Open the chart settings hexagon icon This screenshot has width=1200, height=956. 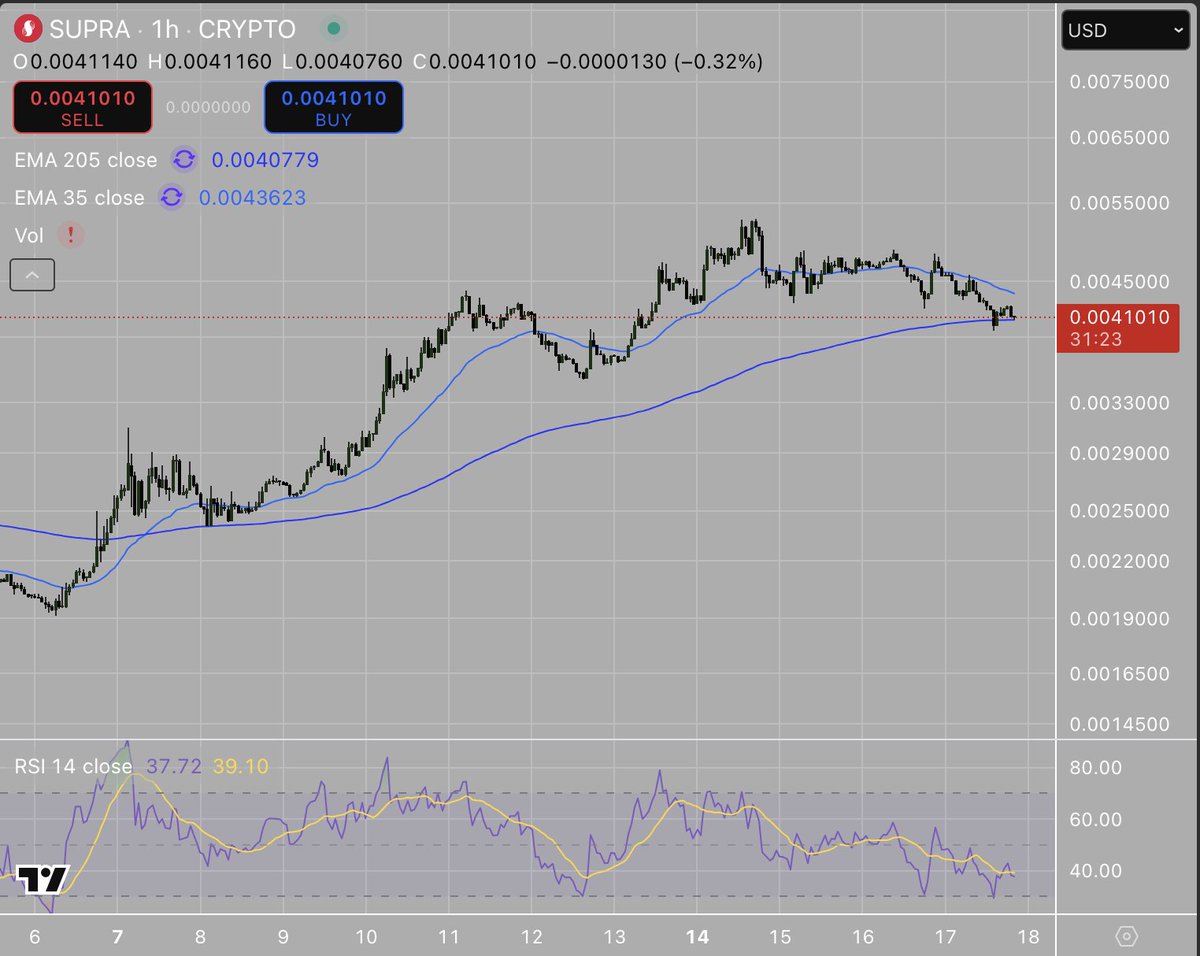pos(1127,937)
